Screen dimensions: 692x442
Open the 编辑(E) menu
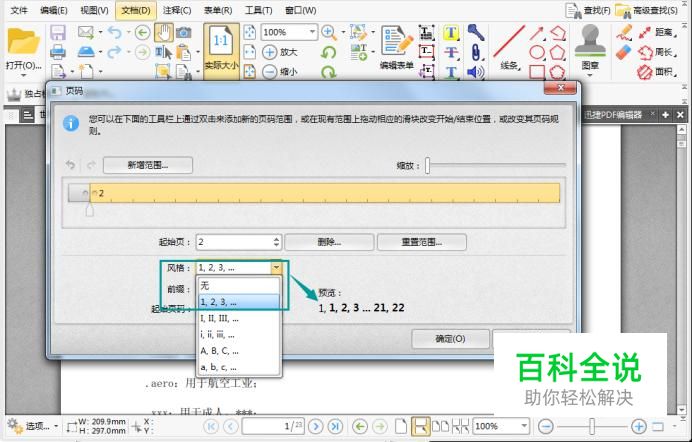pyautogui.click(x=53, y=10)
